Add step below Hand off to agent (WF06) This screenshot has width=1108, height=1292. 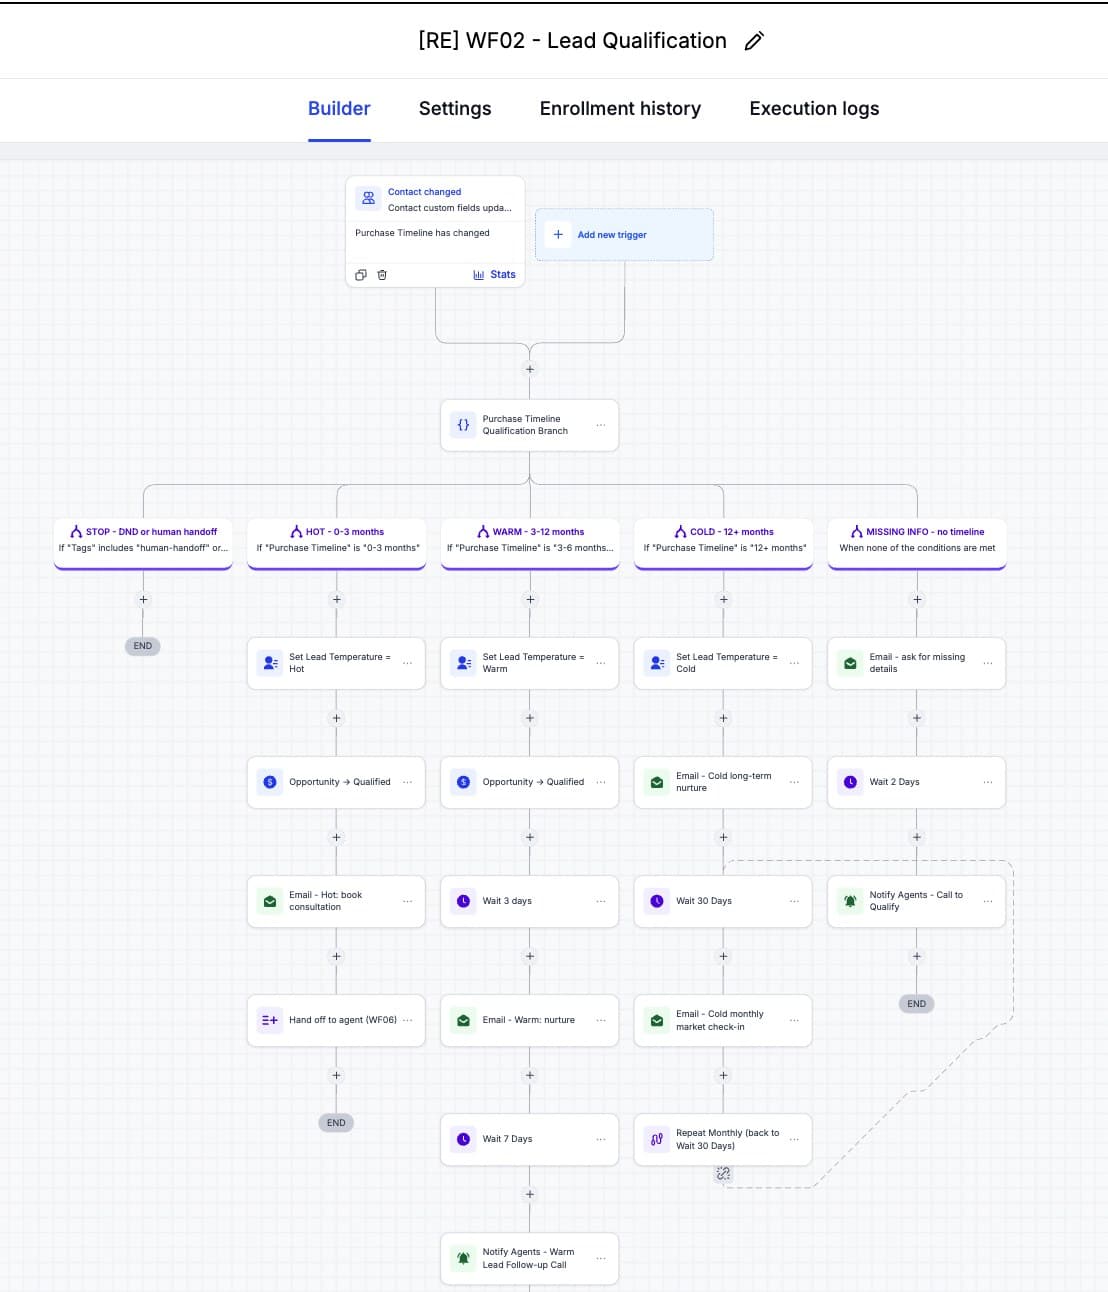337,1076
